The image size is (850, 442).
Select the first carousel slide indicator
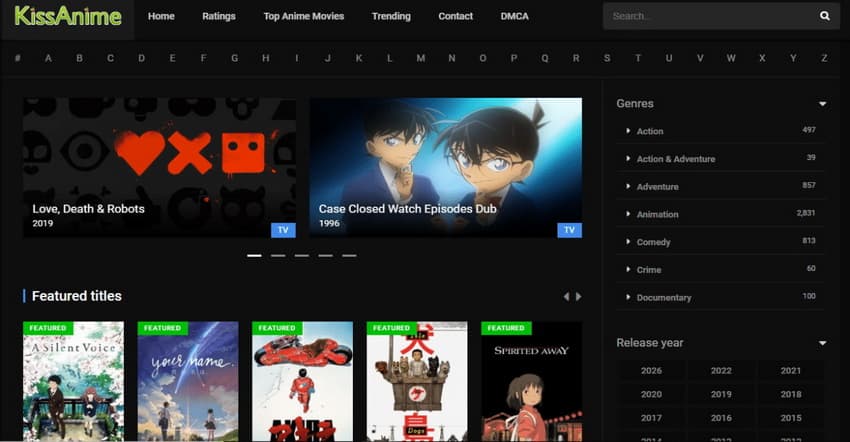coord(254,256)
